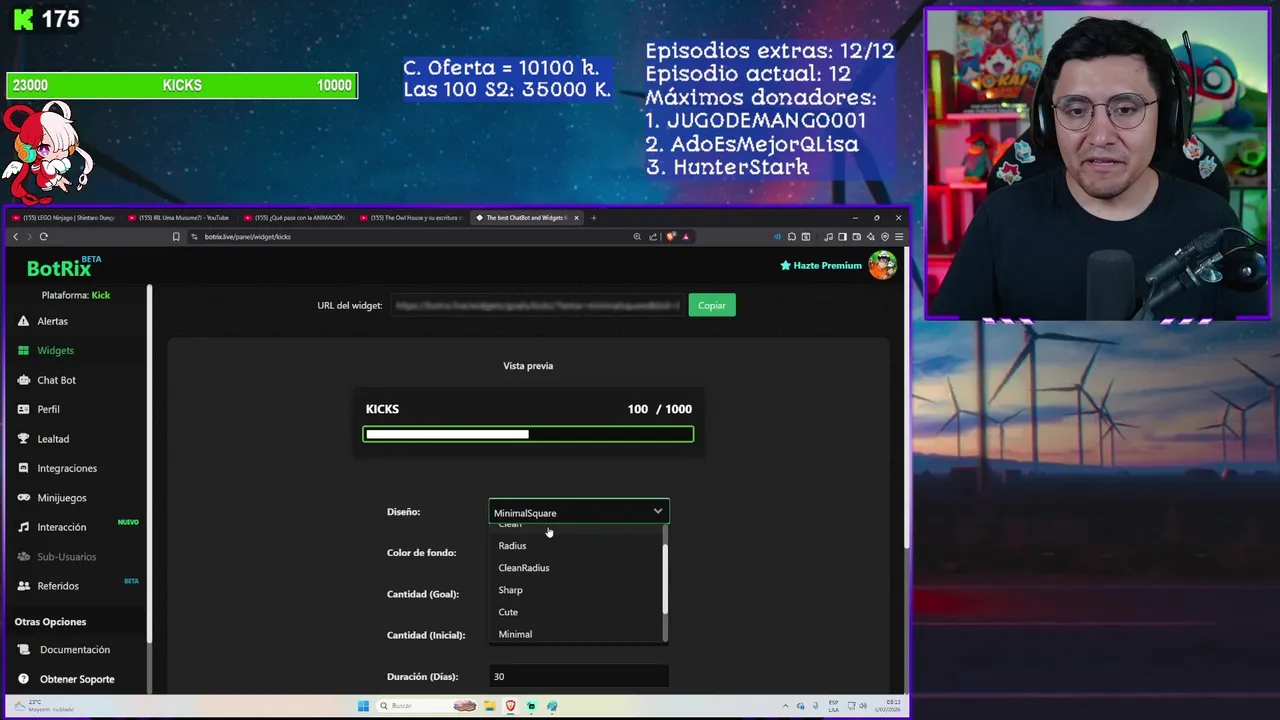The width and height of the screenshot is (1280, 720).
Task: Click the KICKS preview progress bar
Action: click(528, 434)
